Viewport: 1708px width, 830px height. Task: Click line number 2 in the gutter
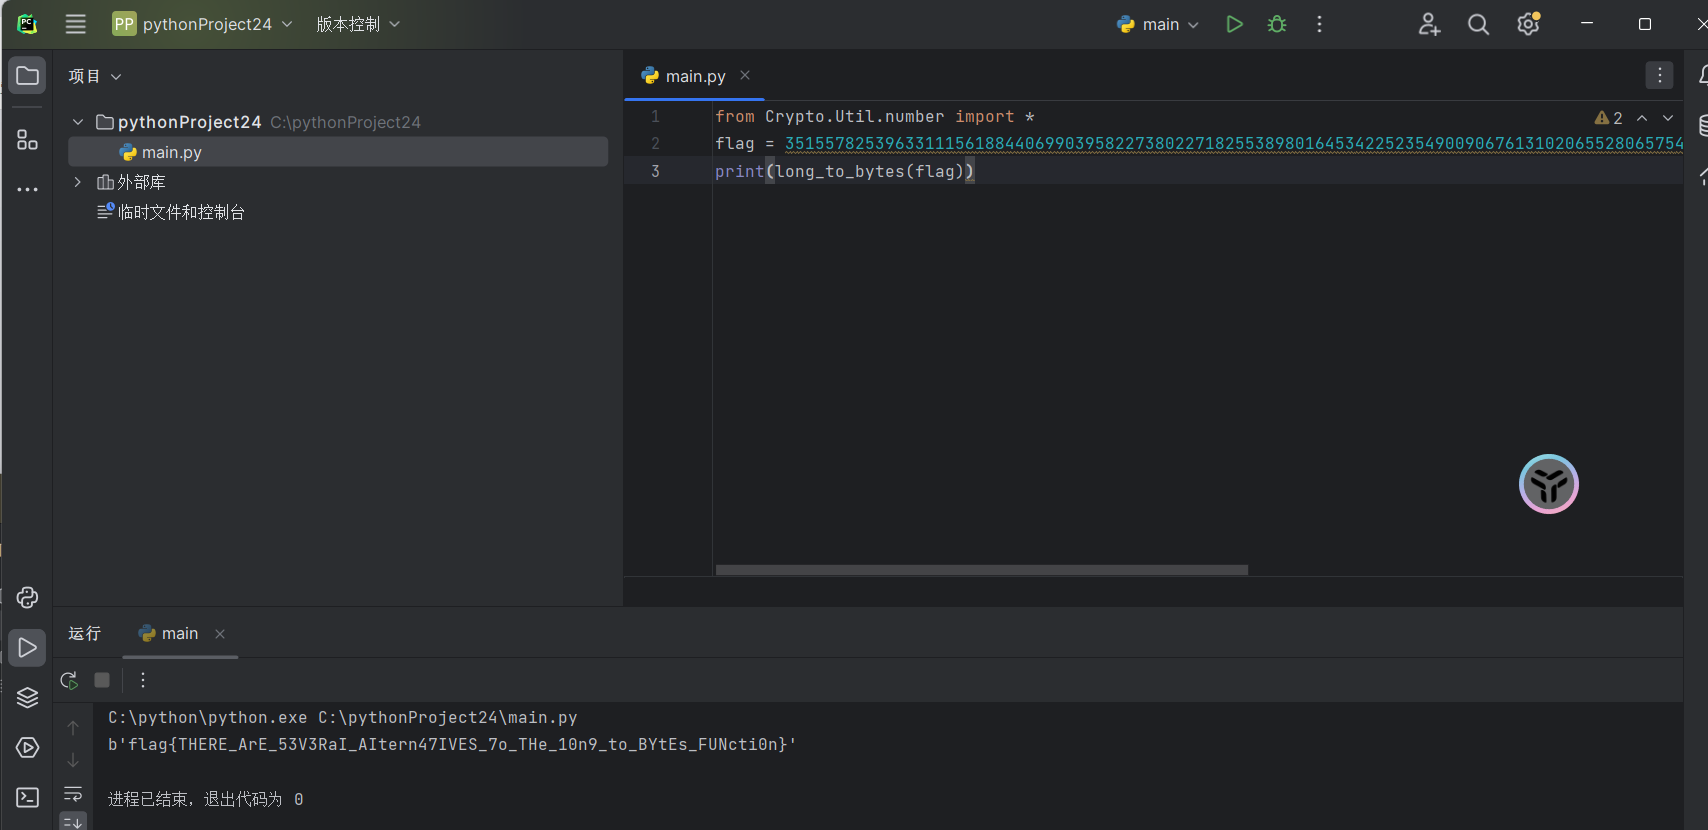click(x=655, y=144)
